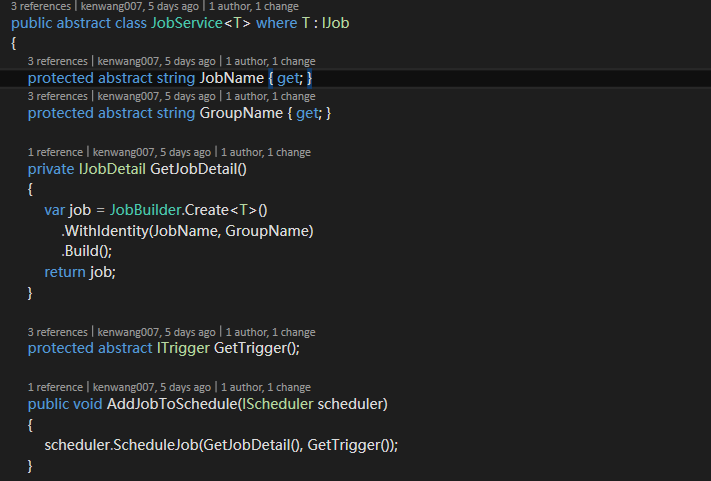Click GroupName in its property declaration line
The width and height of the screenshot is (711, 481).
(241, 113)
